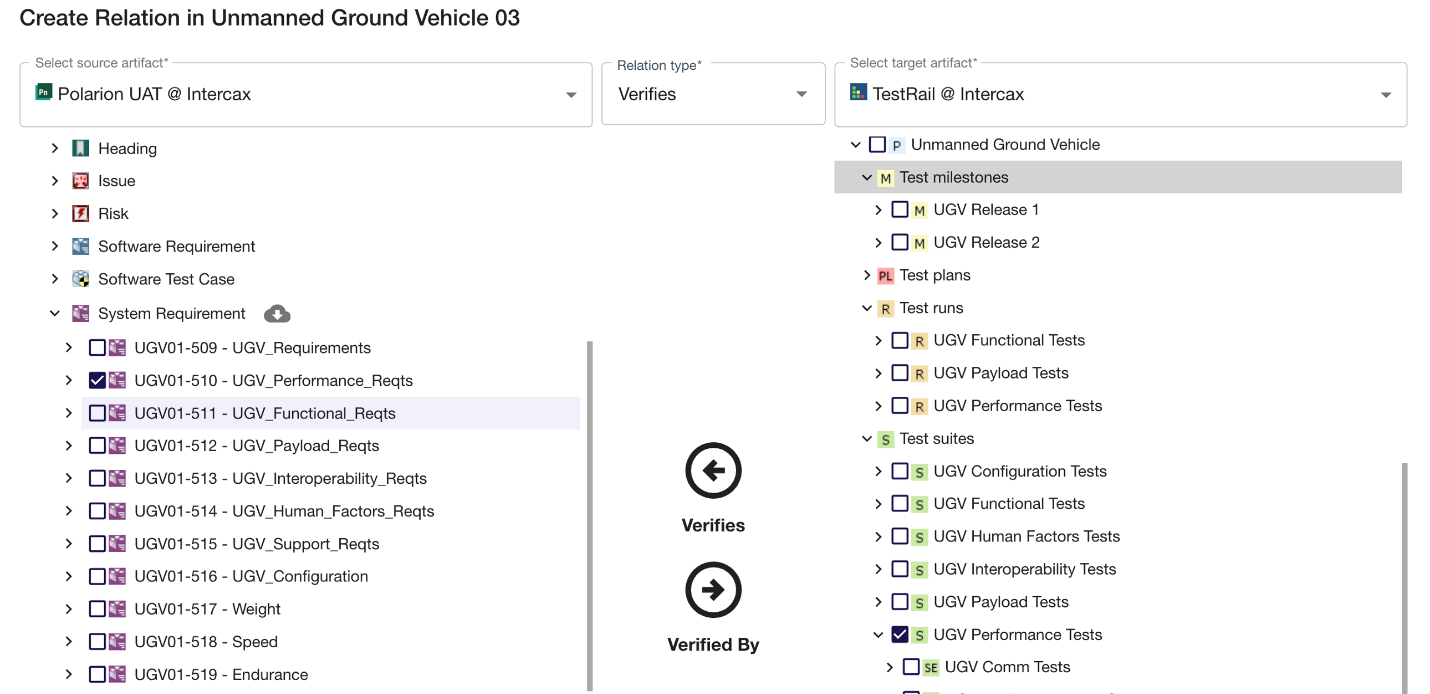This screenshot has height=694, width=1430.
Task: Click the Polarion icon in the source artifact field
Action: 43,94
